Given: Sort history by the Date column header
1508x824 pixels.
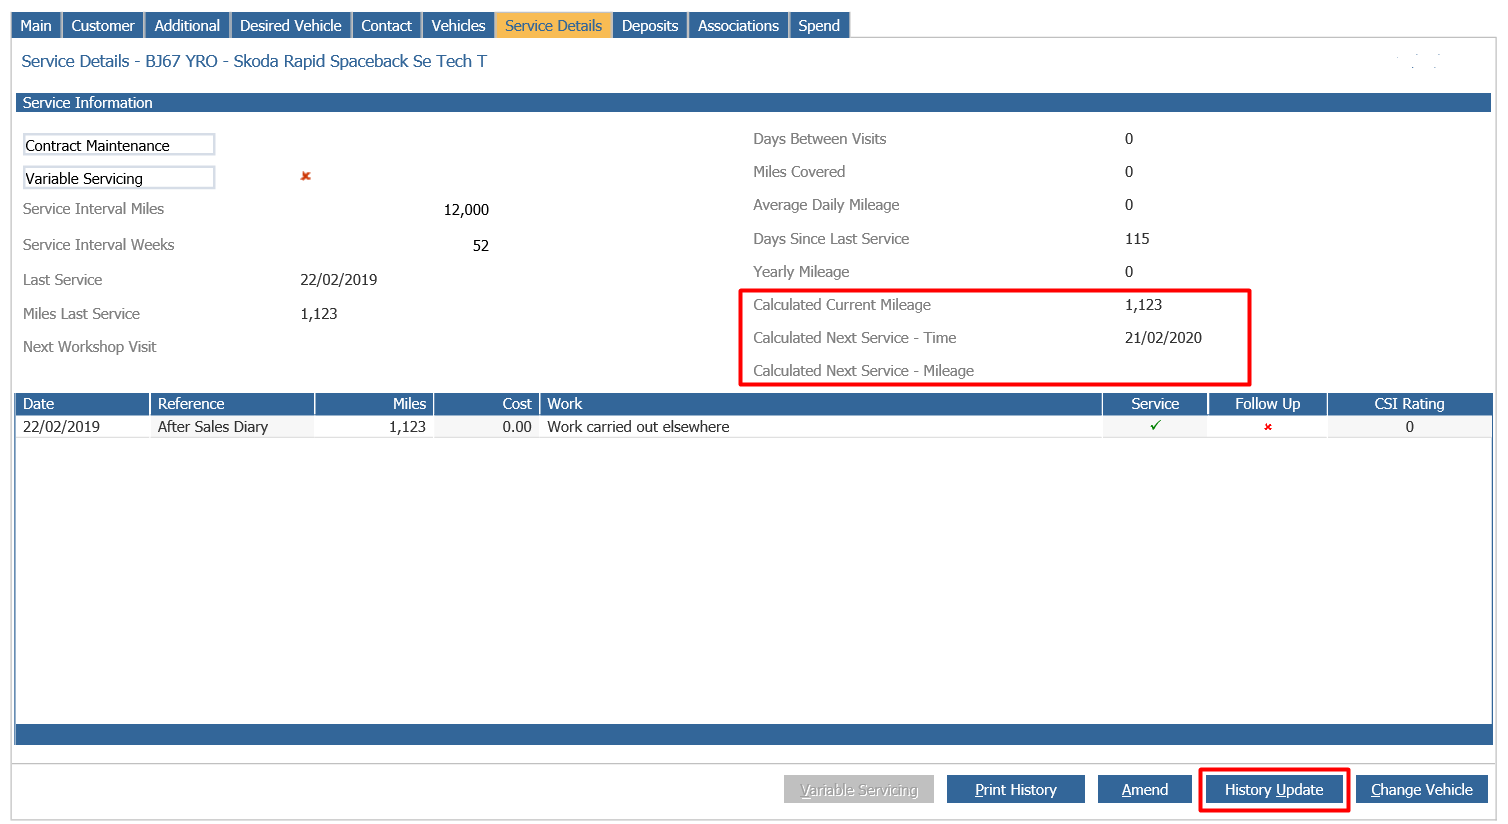Looking at the screenshot, I should click(x=83, y=404).
